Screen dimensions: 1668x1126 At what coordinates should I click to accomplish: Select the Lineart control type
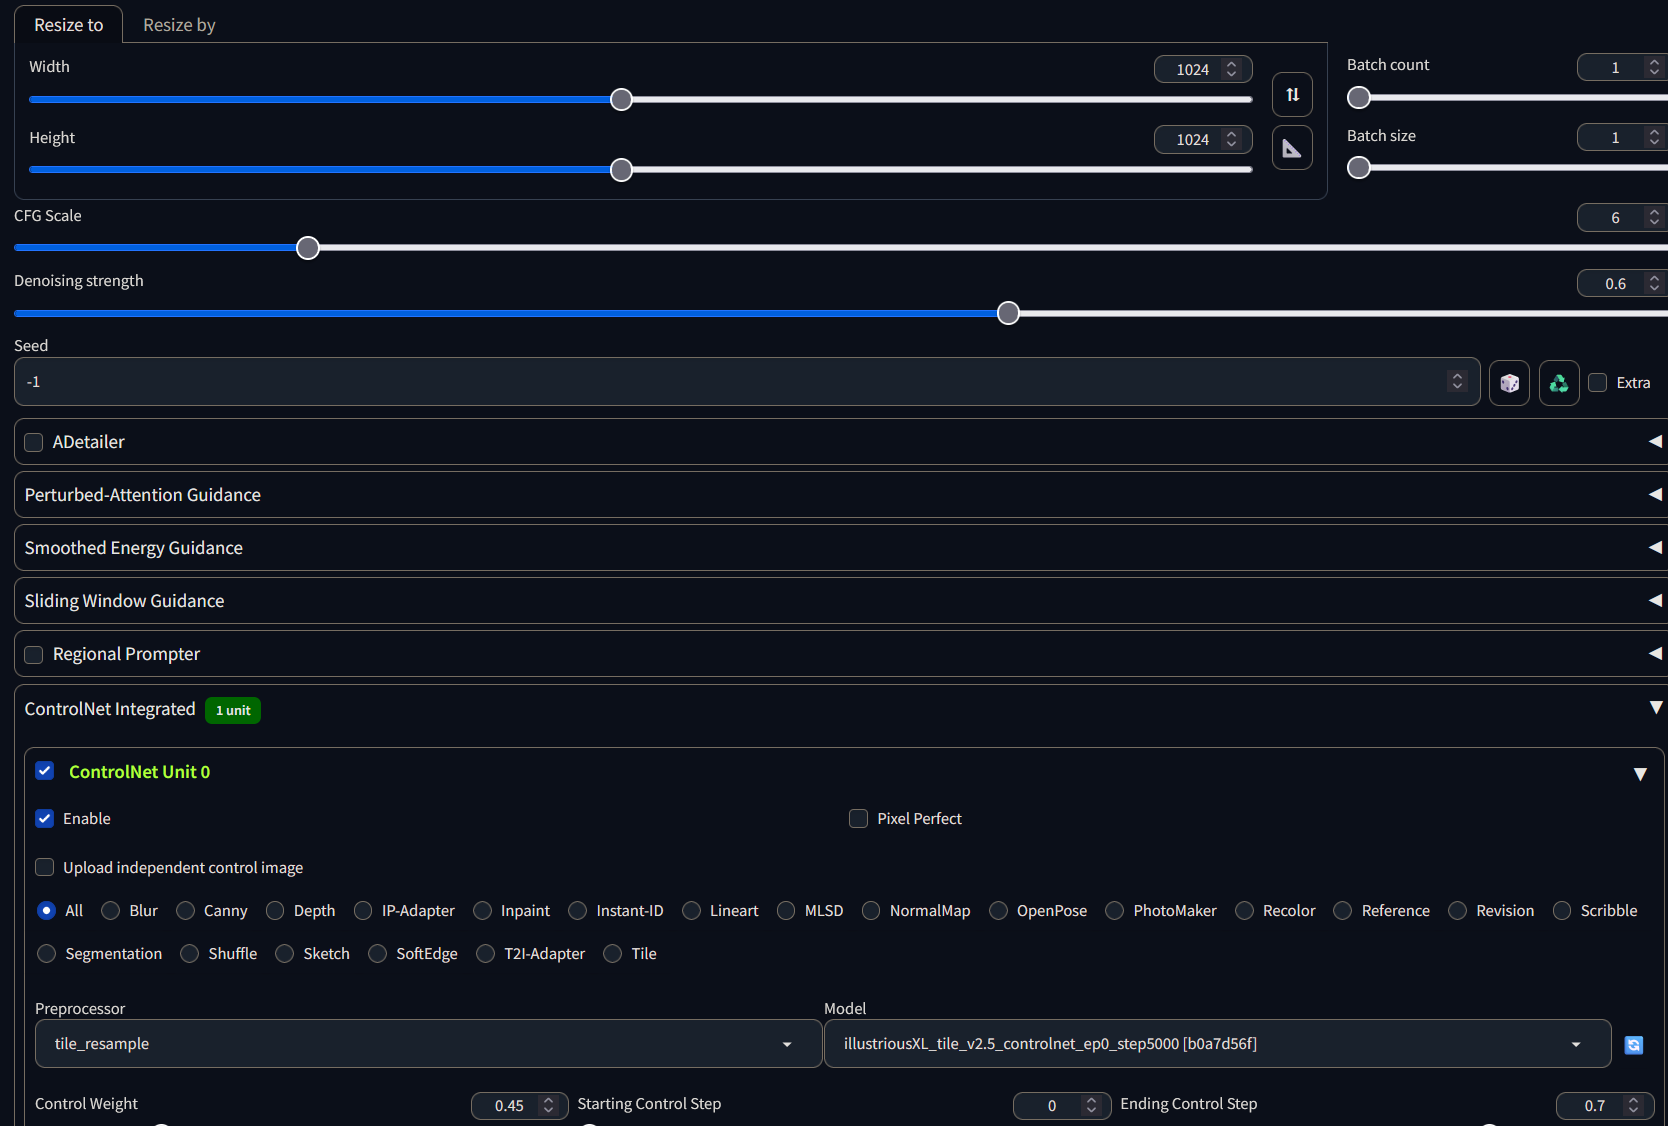[691, 911]
